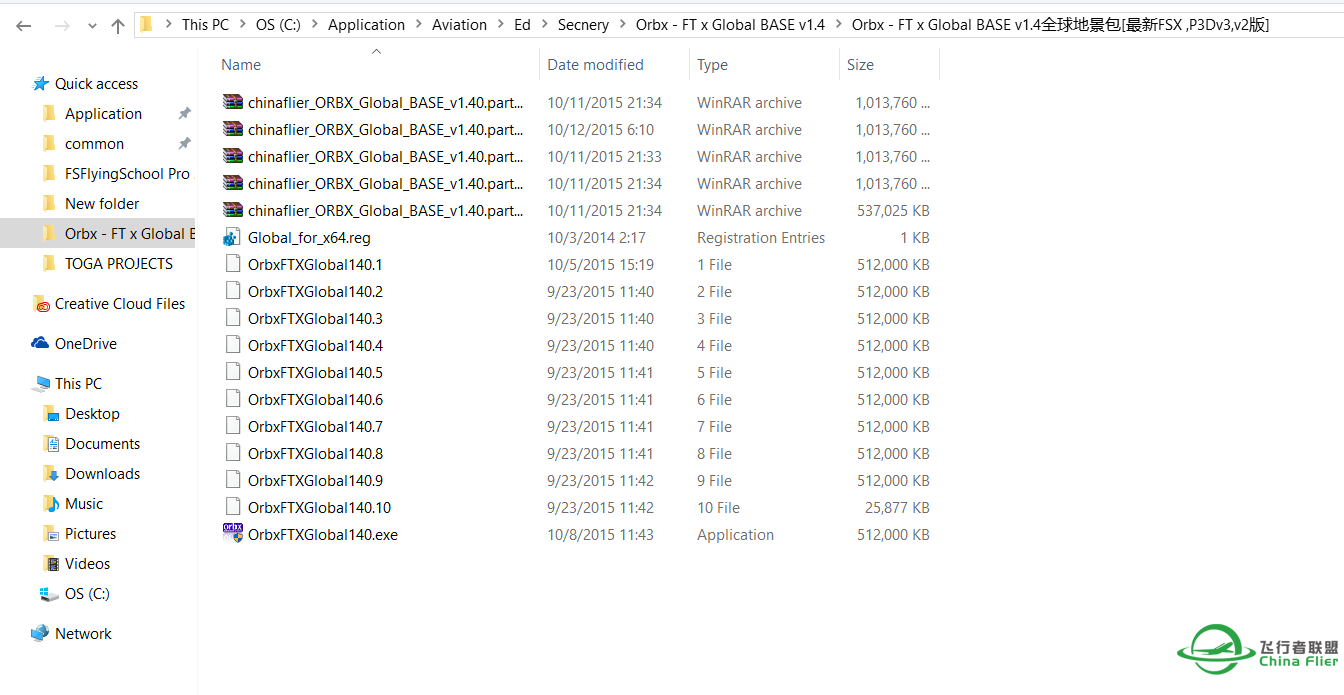The width and height of the screenshot is (1344, 695).
Task: Expand chevron after OS (C:) in address bar
Action: [314, 25]
